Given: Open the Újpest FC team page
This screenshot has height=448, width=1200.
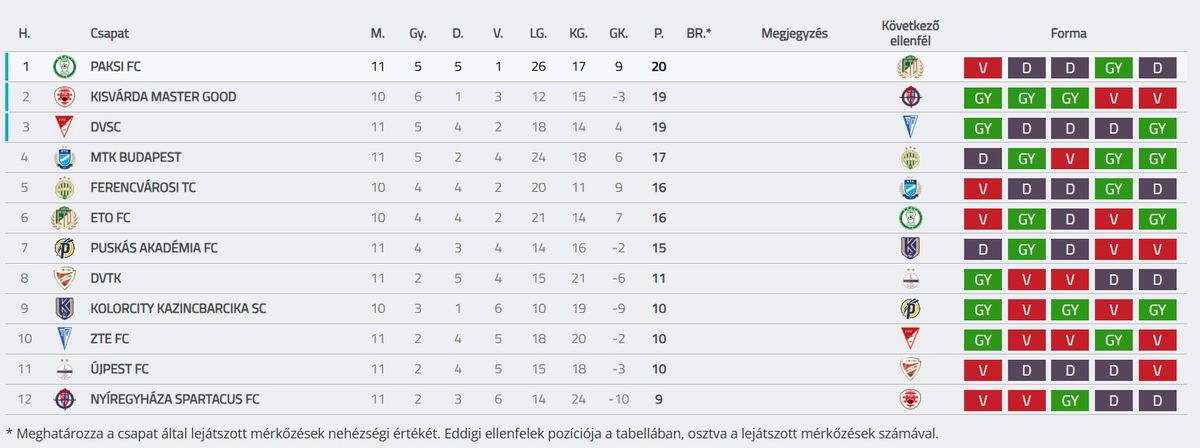Looking at the screenshot, I should (119, 369).
